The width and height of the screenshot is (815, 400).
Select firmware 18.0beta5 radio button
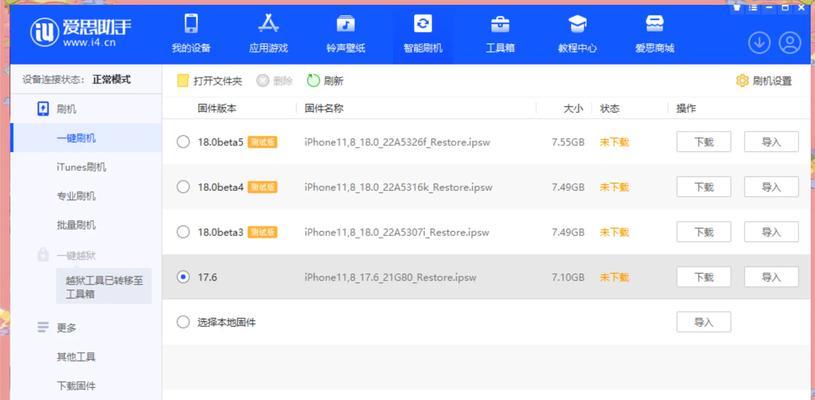click(x=183, y=142)
